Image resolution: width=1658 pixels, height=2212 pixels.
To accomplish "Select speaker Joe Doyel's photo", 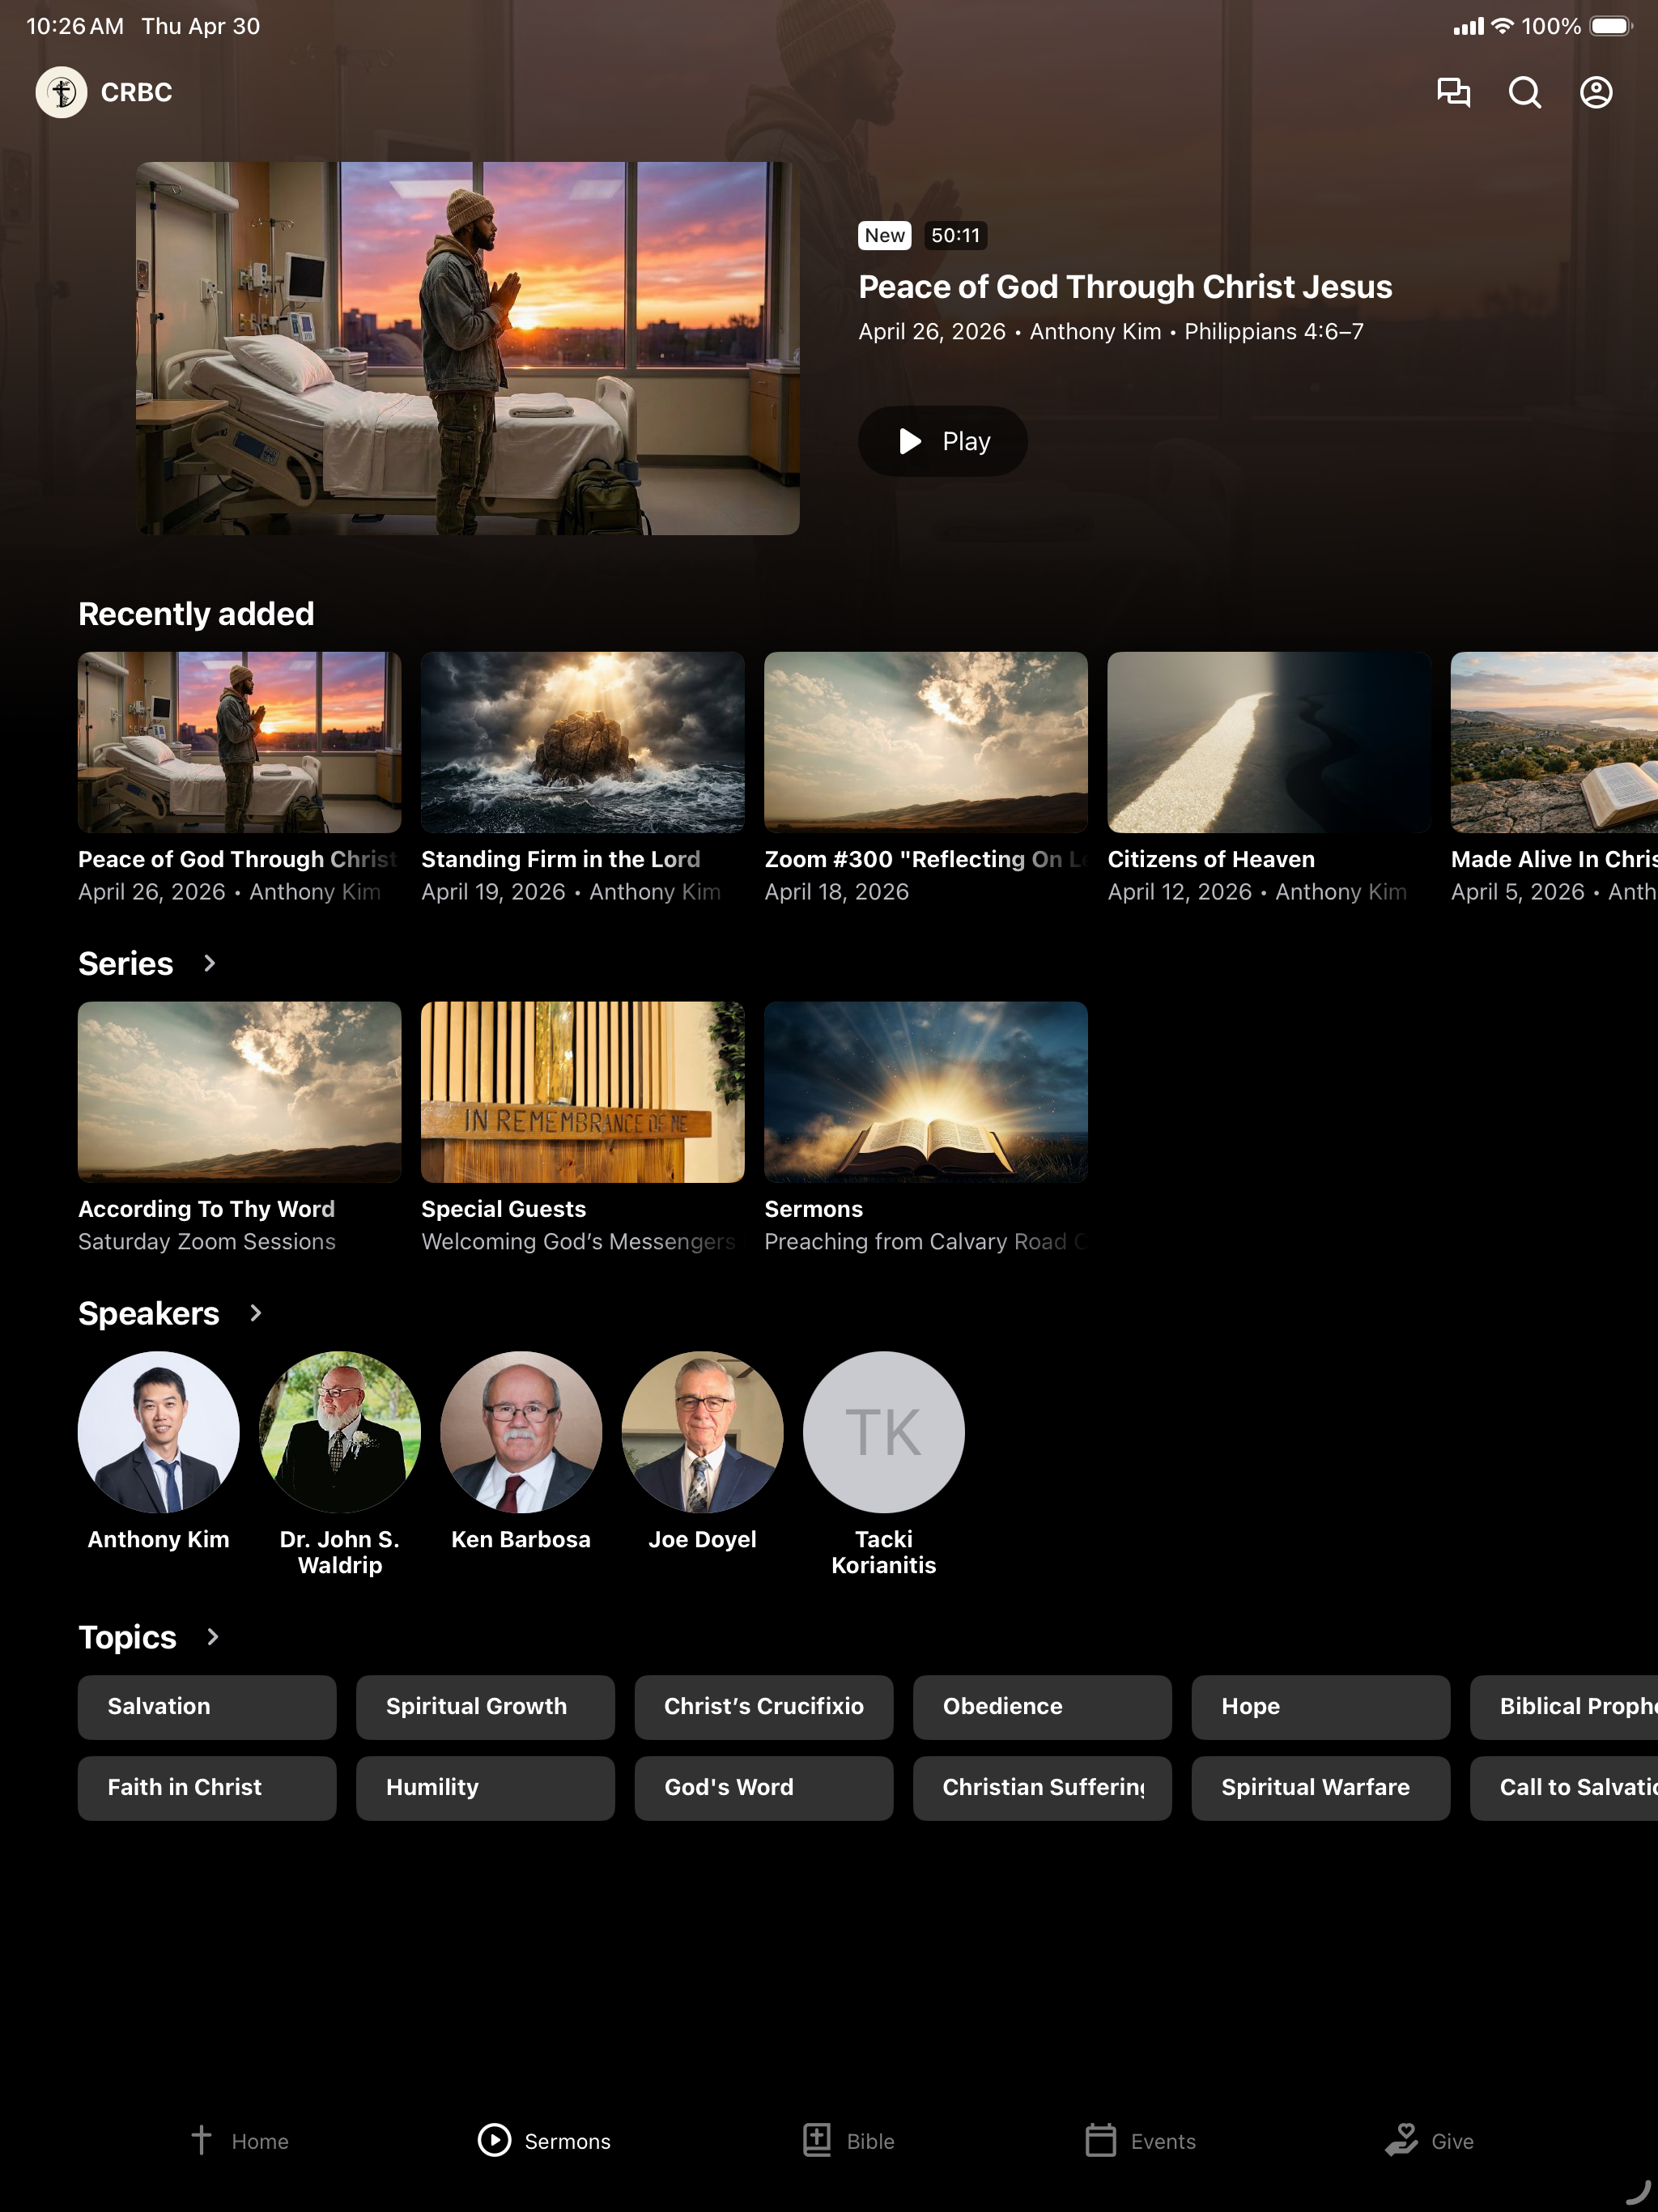I will (x=703, y=1432).
